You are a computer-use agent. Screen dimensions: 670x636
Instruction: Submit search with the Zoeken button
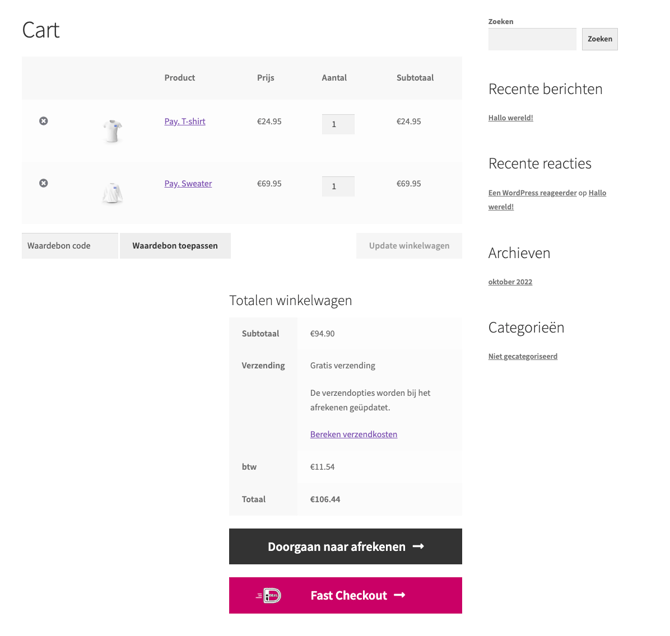tap(599, 39)
